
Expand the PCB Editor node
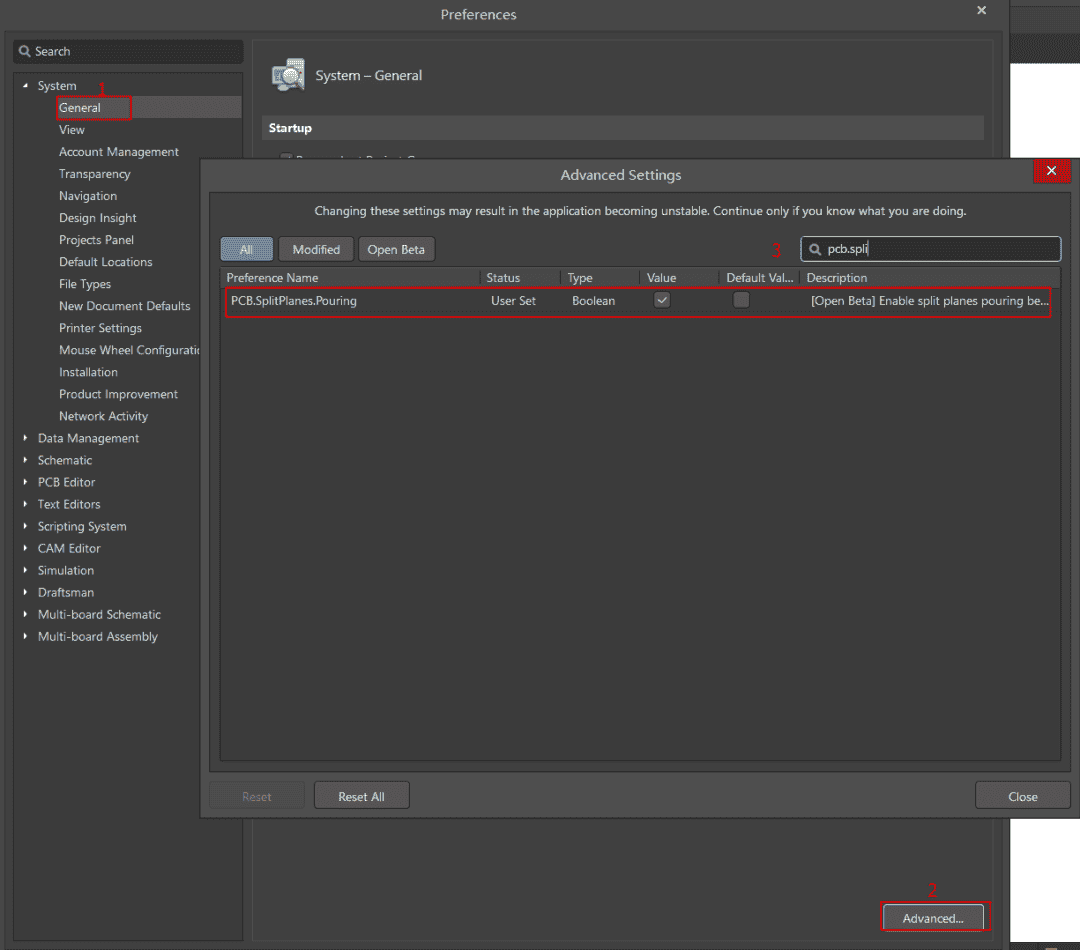(x=25, y=482)
